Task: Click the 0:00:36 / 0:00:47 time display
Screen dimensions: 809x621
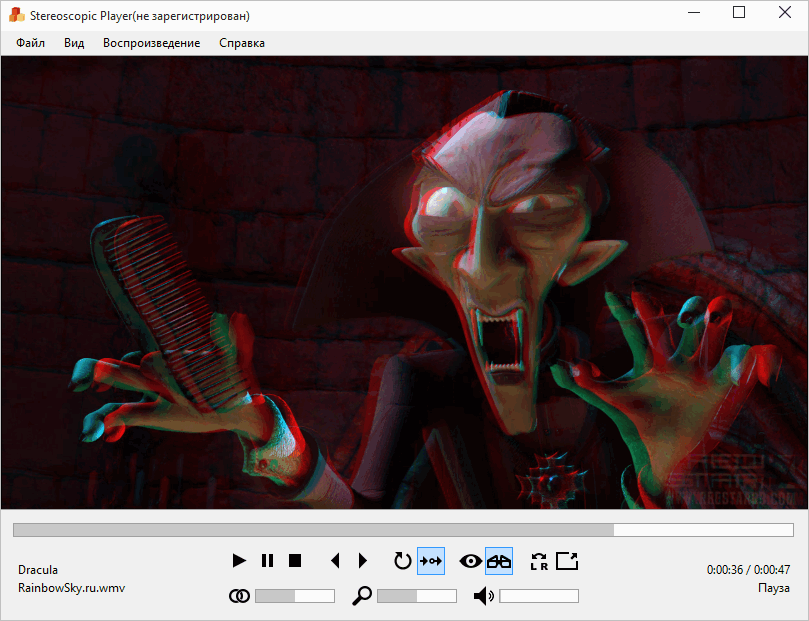Action: pos(748,570)
